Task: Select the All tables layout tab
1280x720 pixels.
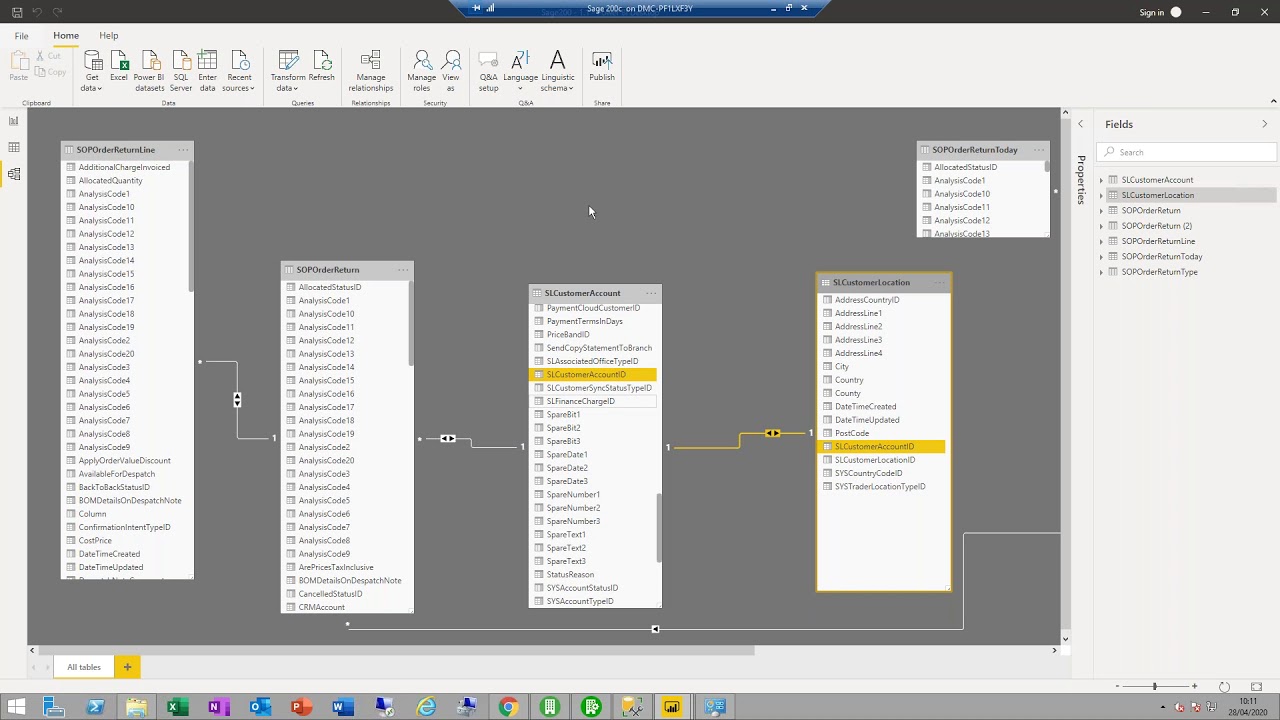Action: click(84, 667)
